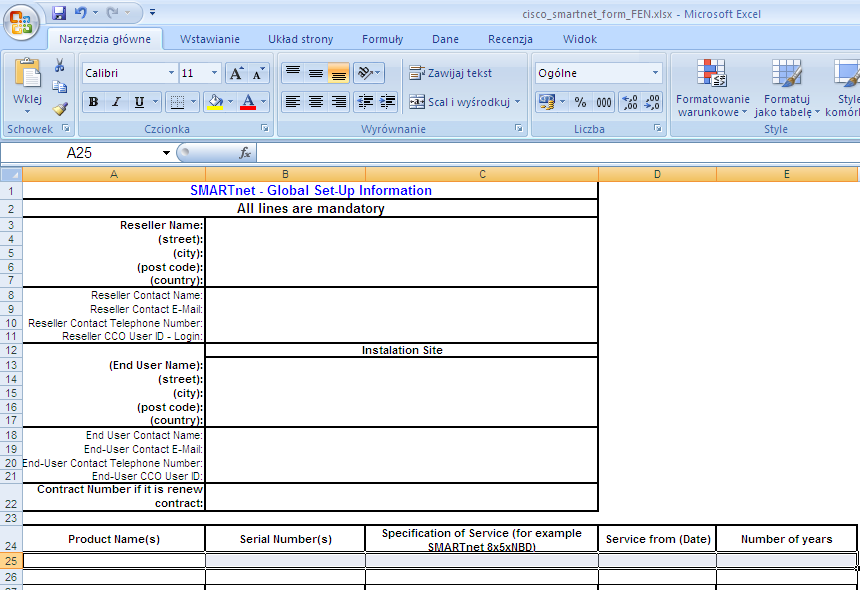Open the Ogólne number format dropdown
This screenshot has width=860, height=590.
pyautogui.click(x=655, y=73)
